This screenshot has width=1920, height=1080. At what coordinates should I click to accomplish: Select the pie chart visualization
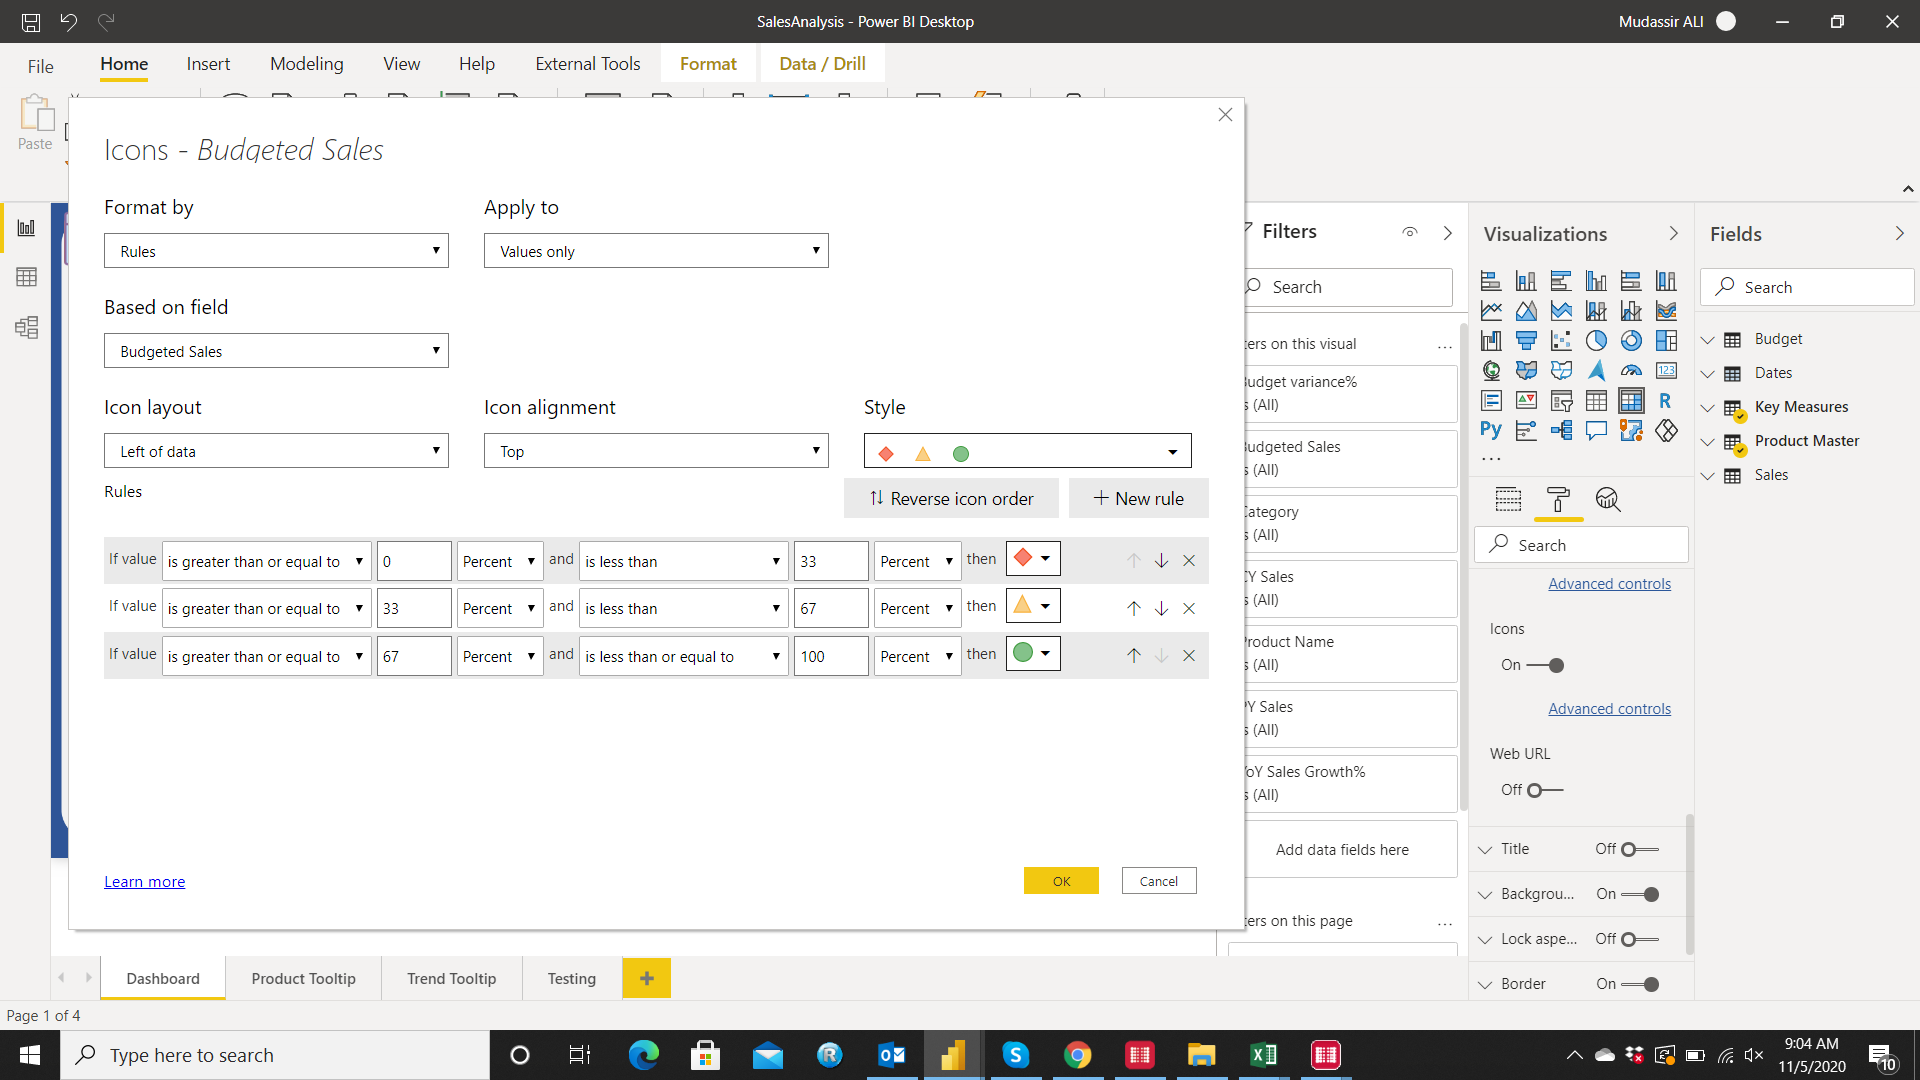1596,341
